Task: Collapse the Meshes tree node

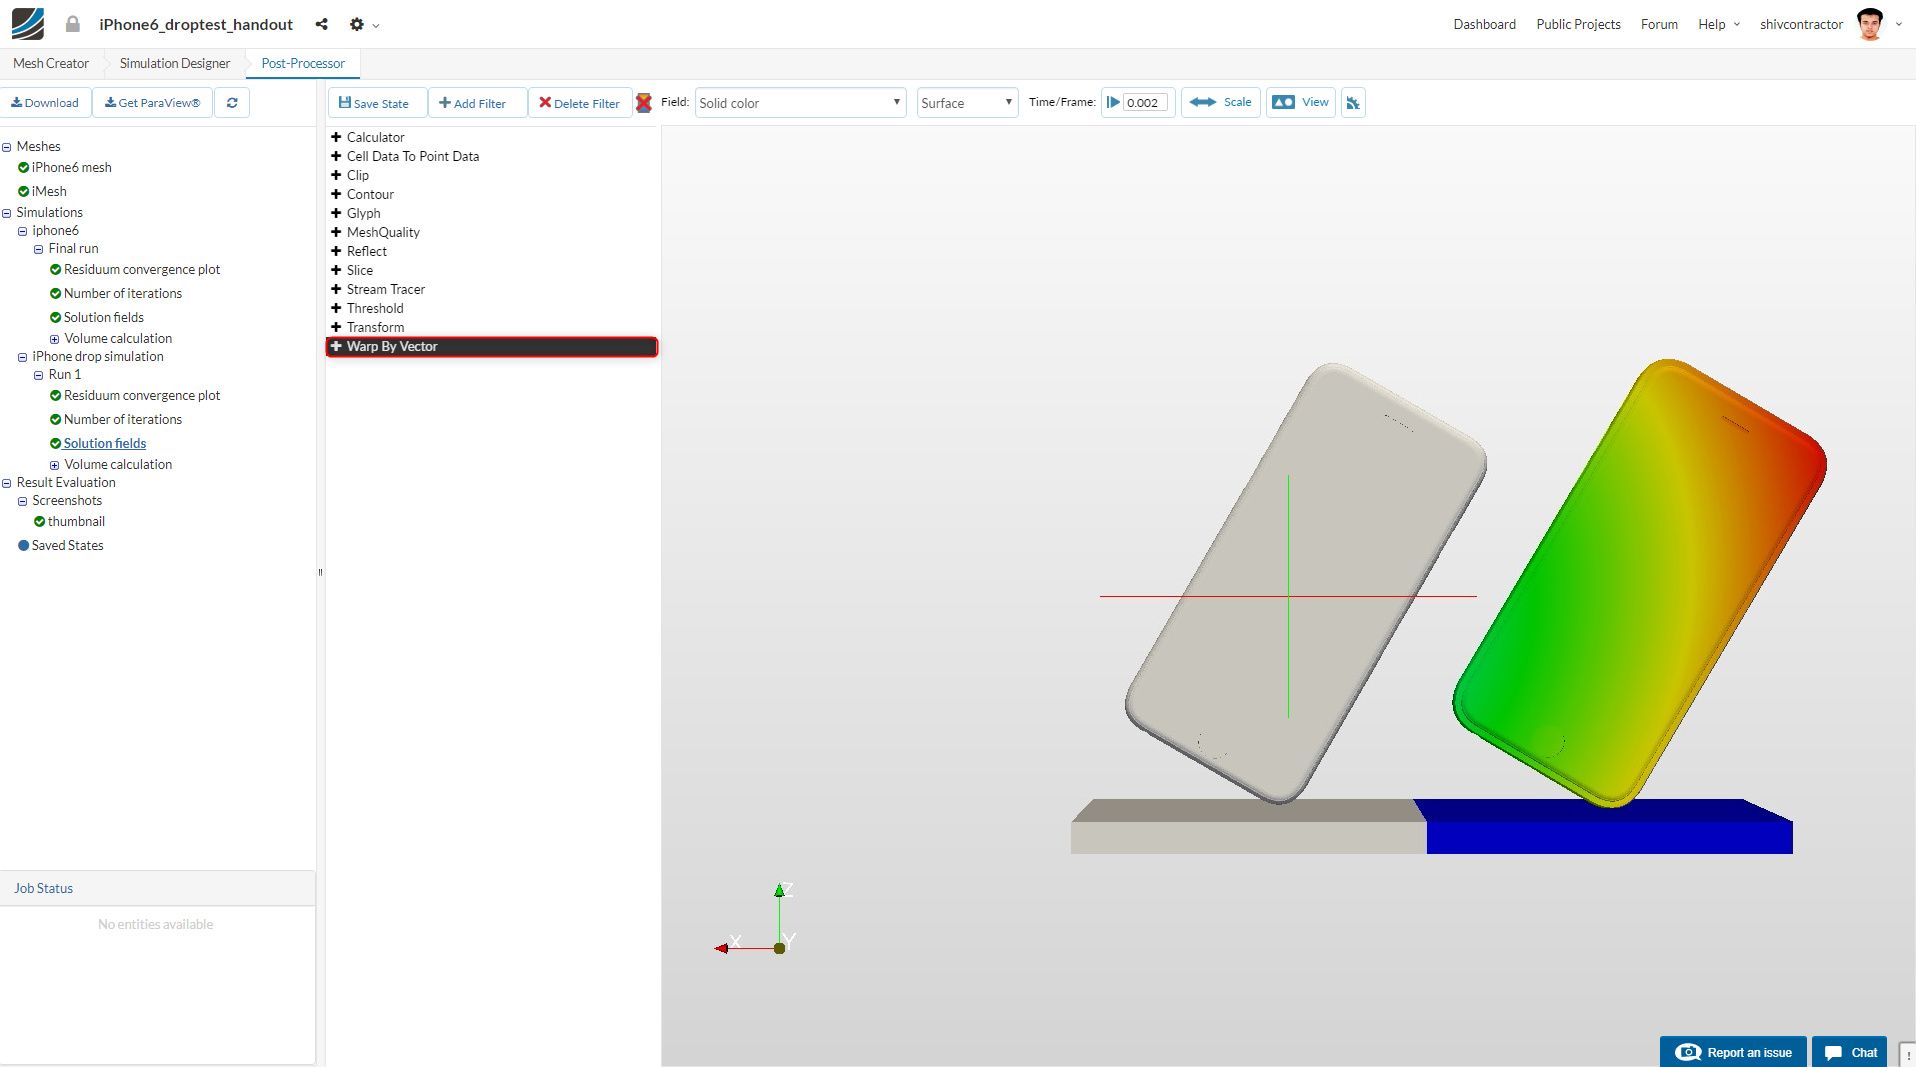Action: pyautogui.click(x=7, y=147)
